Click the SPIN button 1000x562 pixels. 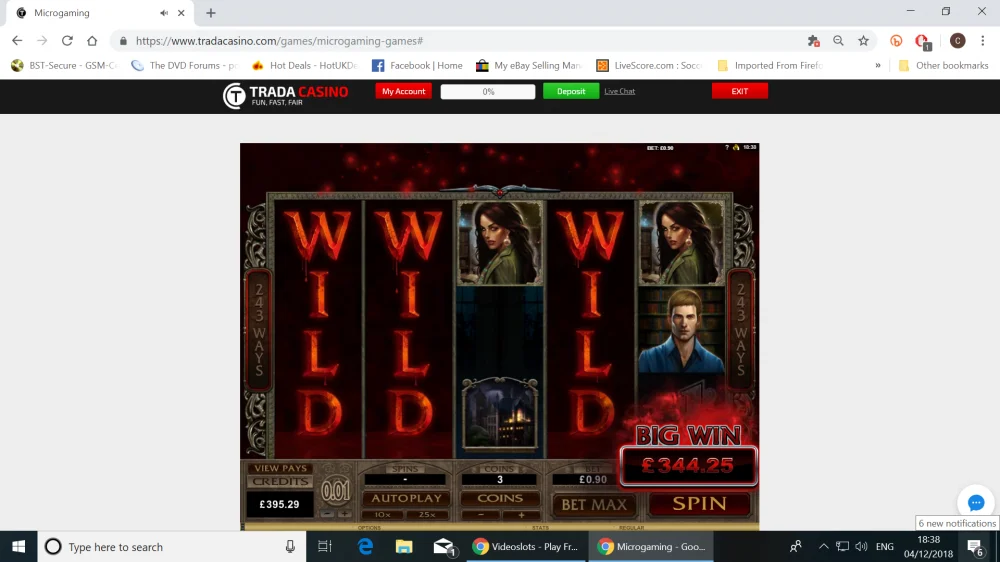coord(699,504)
